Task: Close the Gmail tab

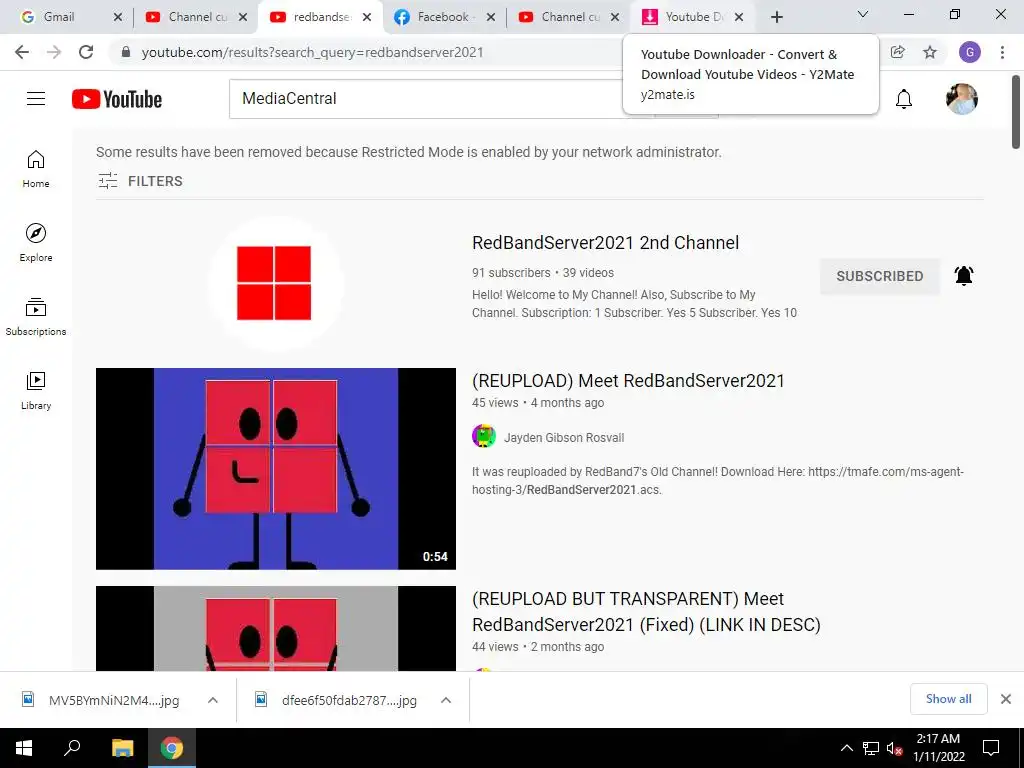Action: coord(118,17)
